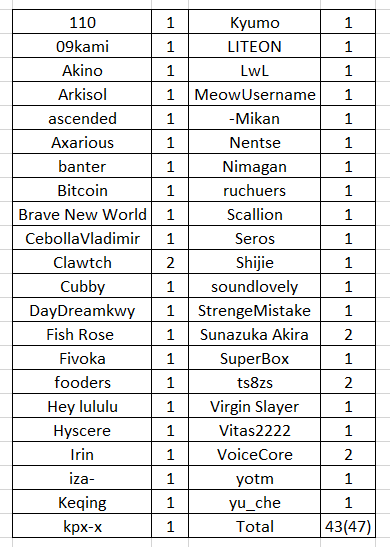
Task: Click the DayDreamkwy cell
Action: coord(82,310)
